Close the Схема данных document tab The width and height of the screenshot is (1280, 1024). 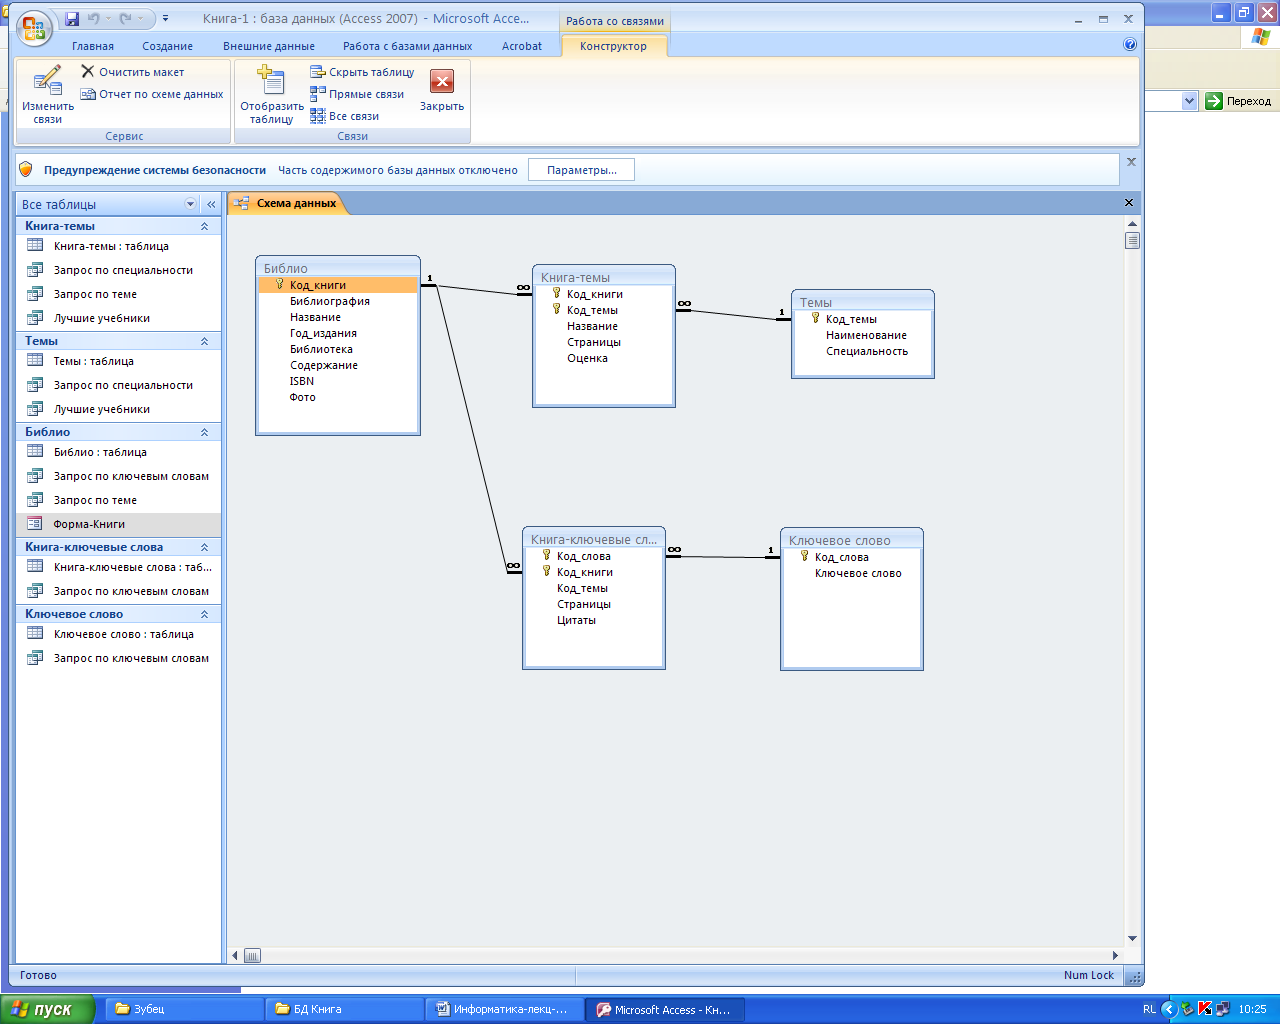[1129, 203]
